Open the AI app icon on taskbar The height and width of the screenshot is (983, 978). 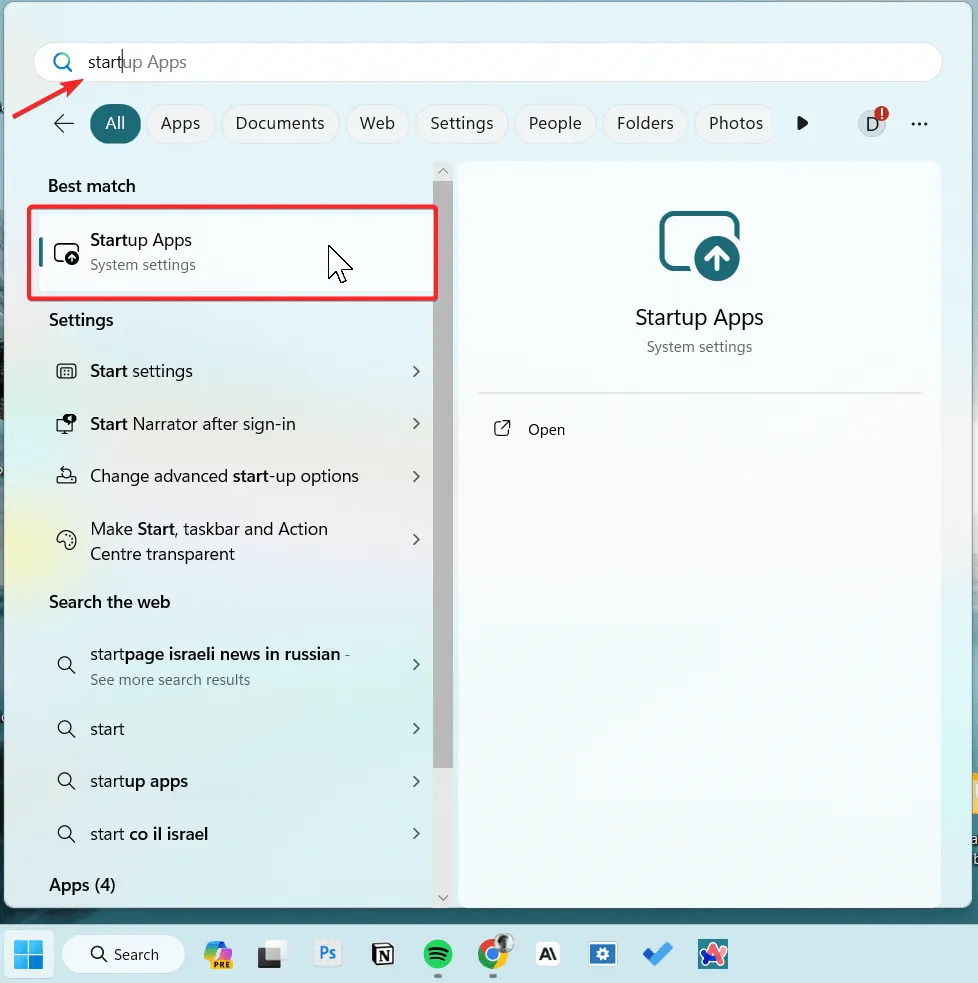[548, 954]
